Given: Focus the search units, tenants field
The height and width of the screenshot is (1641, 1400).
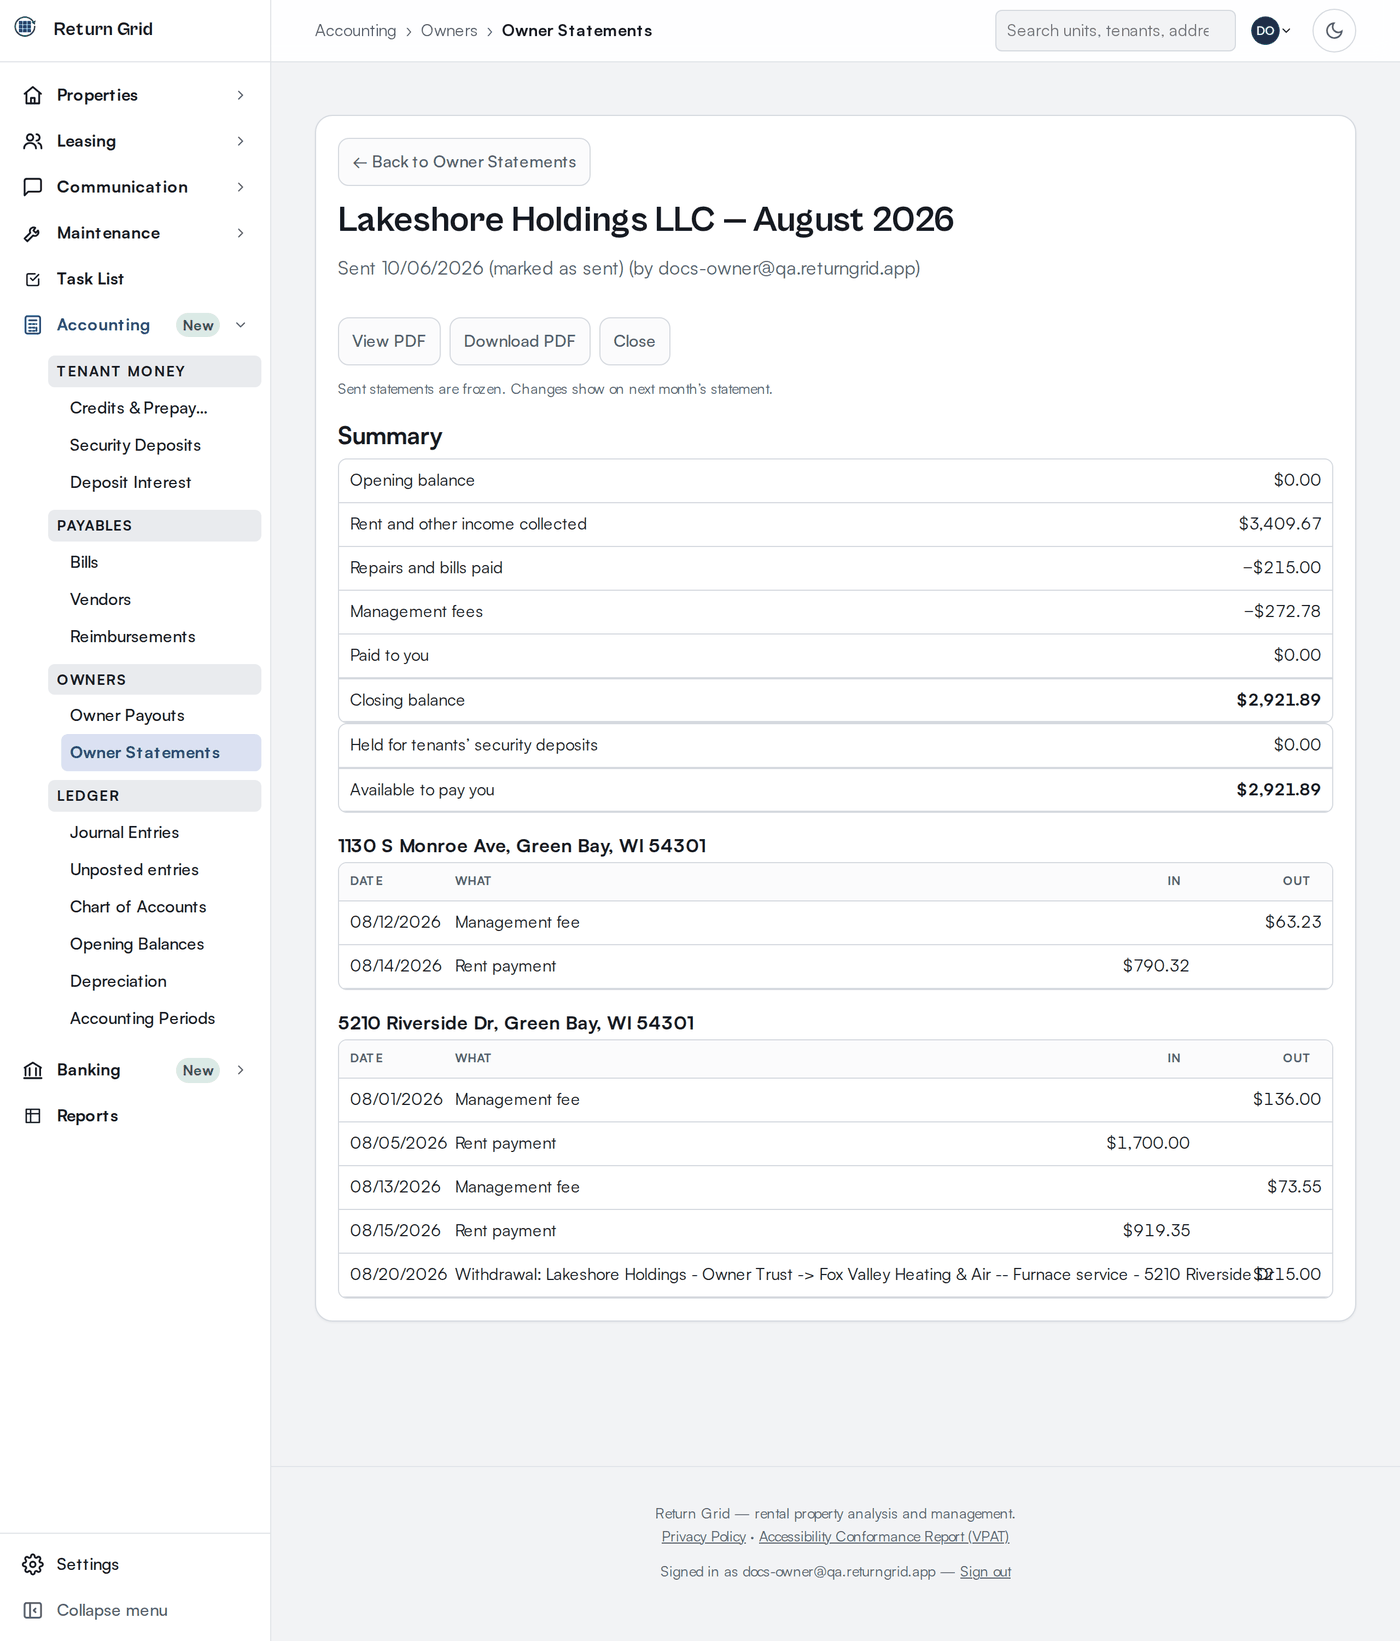Looking at the screenshot, I should (x=1115, y=31).
